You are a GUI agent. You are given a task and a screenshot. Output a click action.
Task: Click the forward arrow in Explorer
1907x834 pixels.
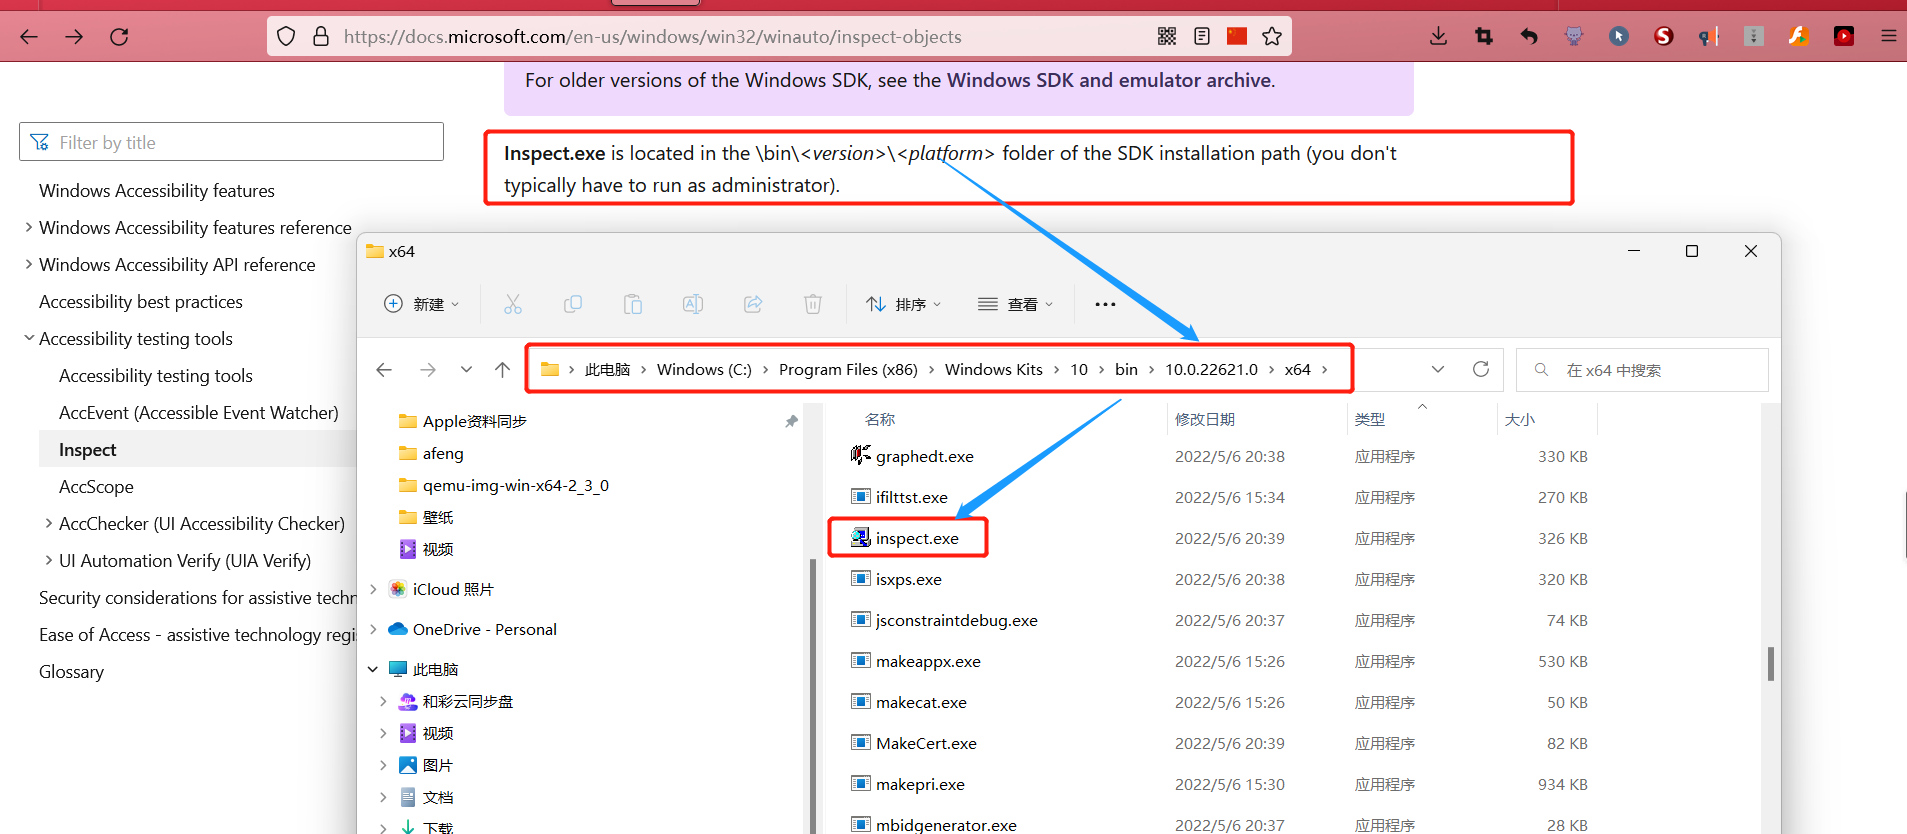tap(428, 370)
